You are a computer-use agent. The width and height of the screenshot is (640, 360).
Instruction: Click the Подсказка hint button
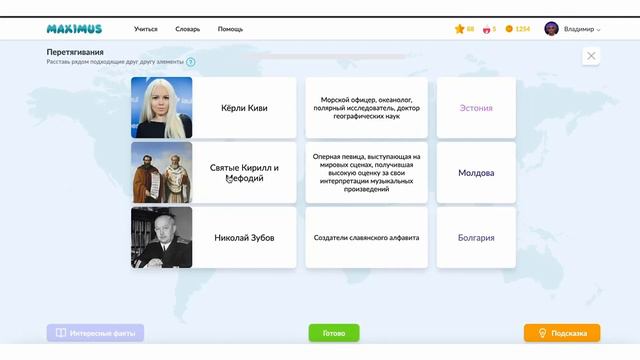coord(562,333)
